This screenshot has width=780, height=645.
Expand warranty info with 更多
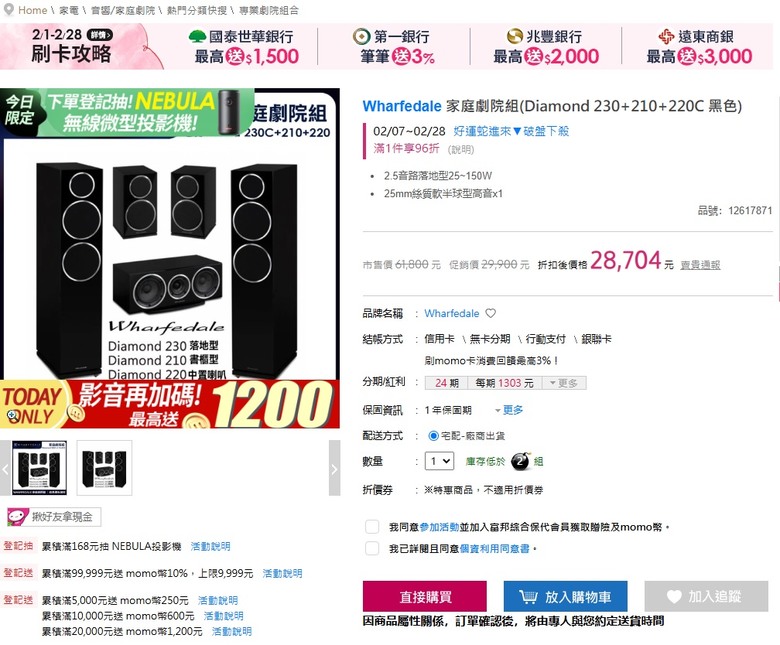coord(509,410)
